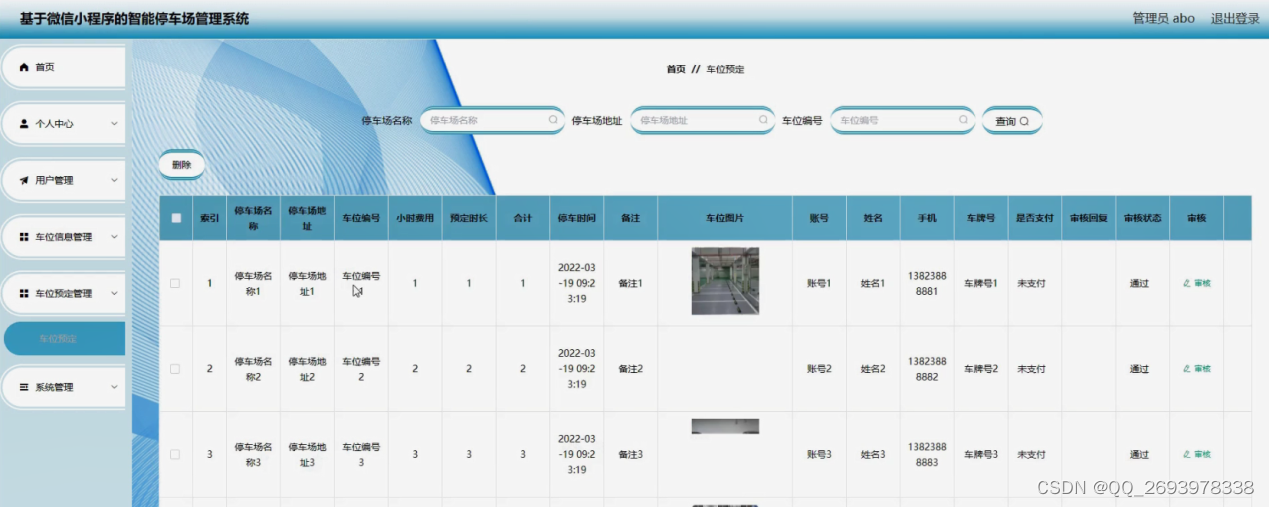Viewport: 1269px width, 507px height.
Task: Focus the 停车场名称 input field
Action: pos(492,120)
